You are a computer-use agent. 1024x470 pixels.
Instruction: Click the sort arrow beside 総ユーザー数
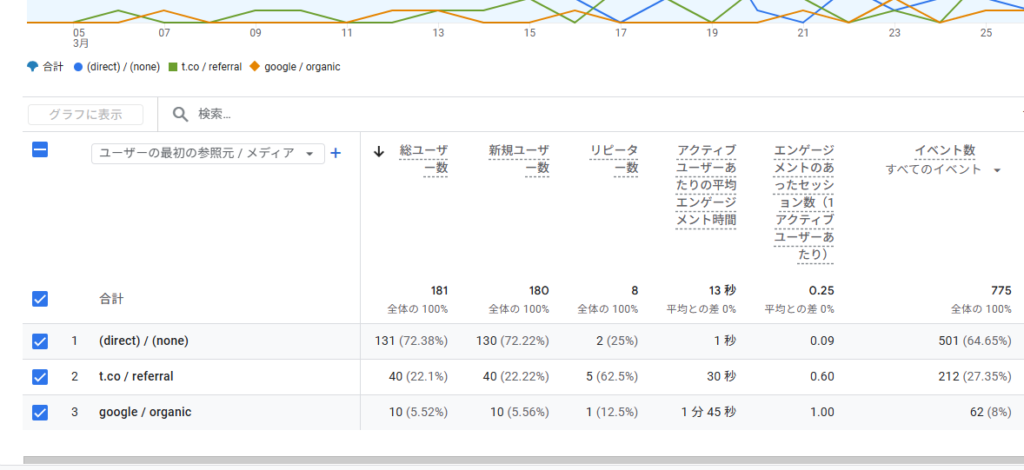378,151
